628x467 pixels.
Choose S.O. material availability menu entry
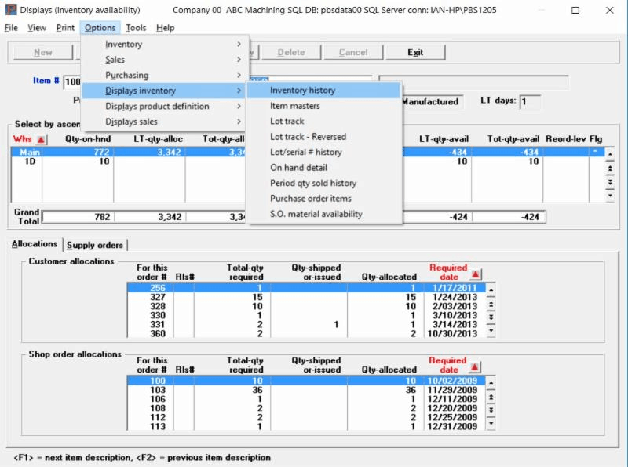(316, 214)
